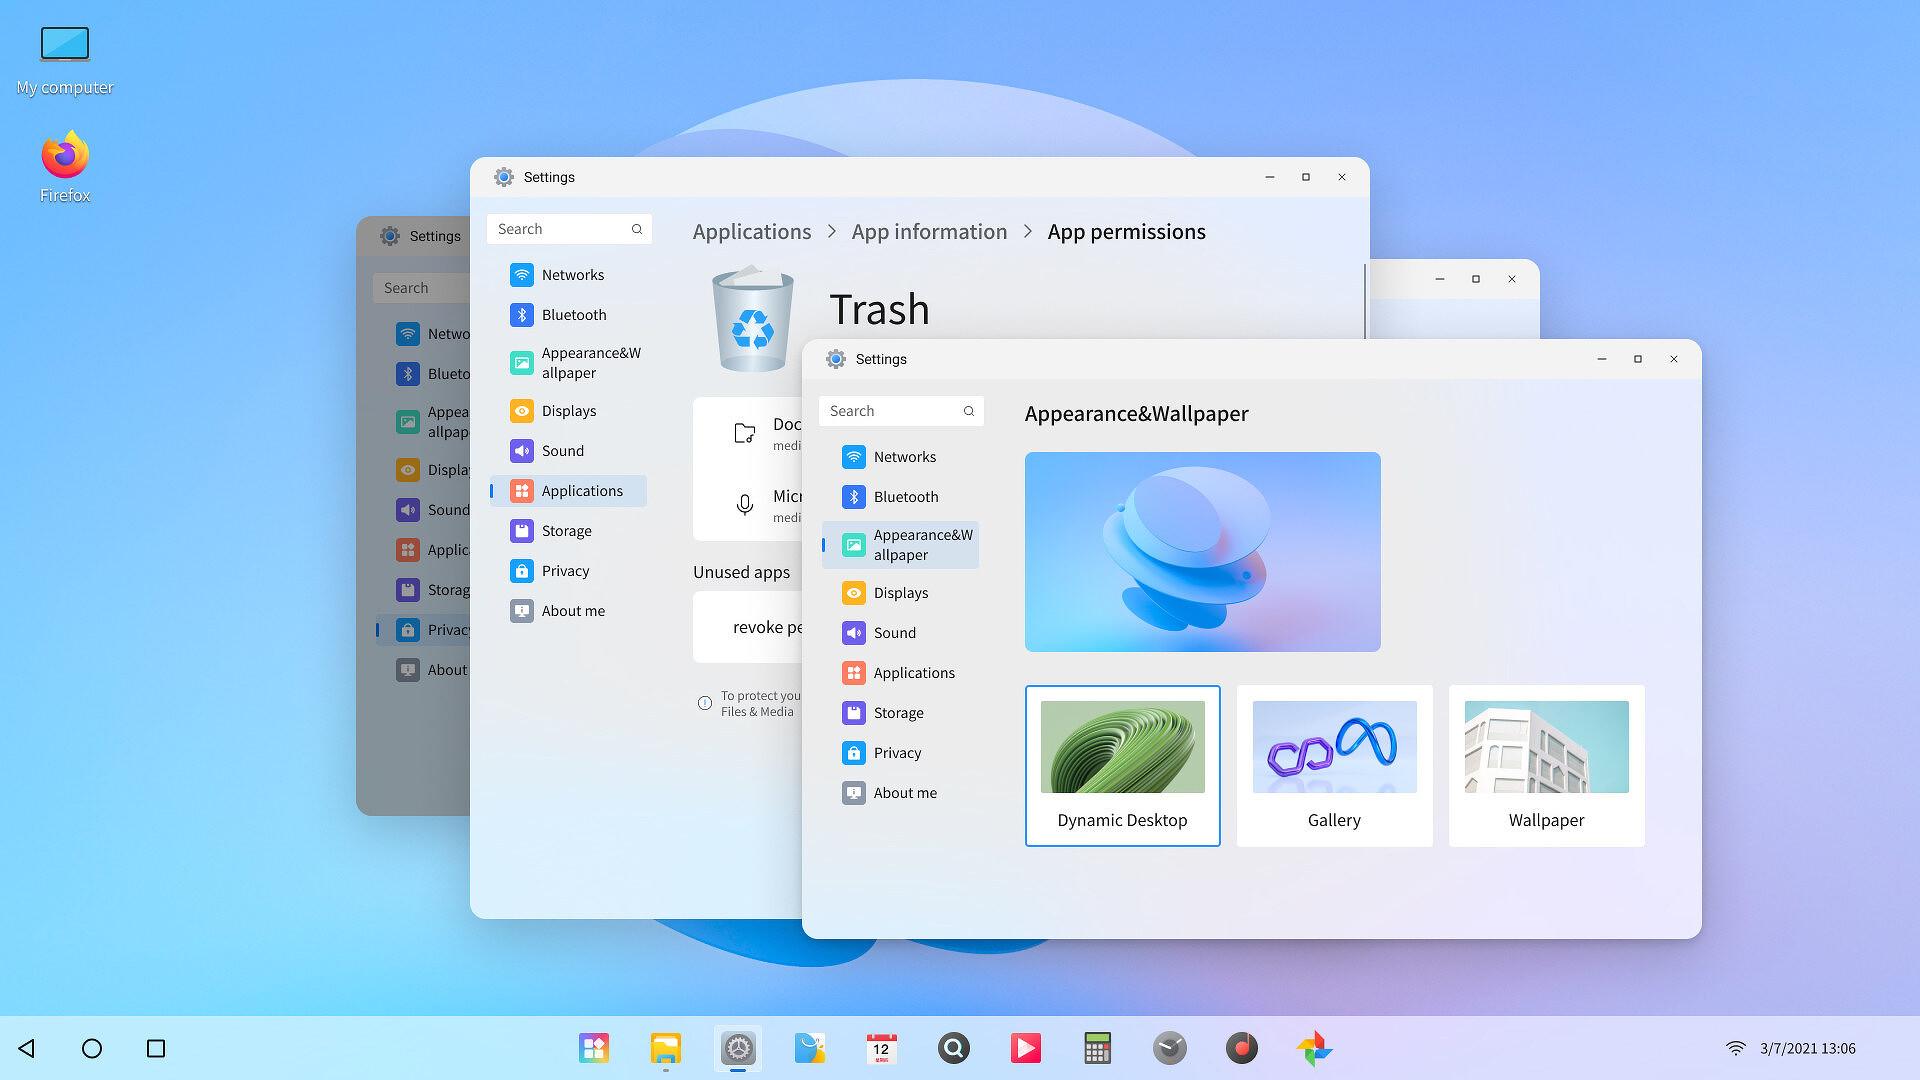Open About me settings section
Image resolution: width=1920 pixels, height=1080 pixels.
[905, 791]
